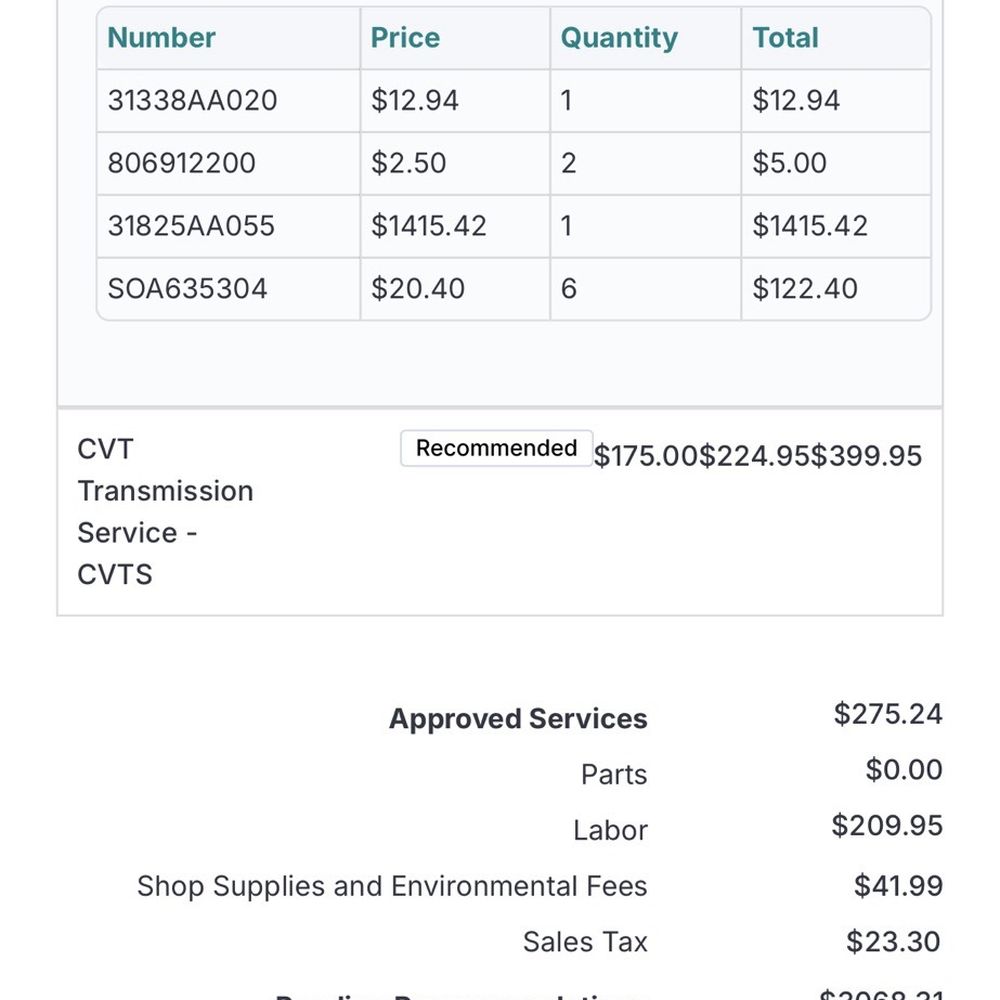Click the Sales Tax amount $23.30

tap(893, 941)
